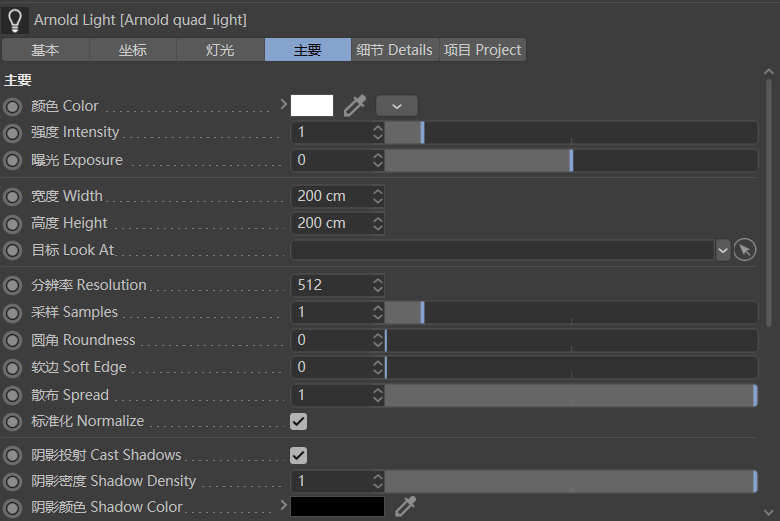Click the Resolution value field 512
Viewport: 780px width, 521px height.
(x=331, y=285)
